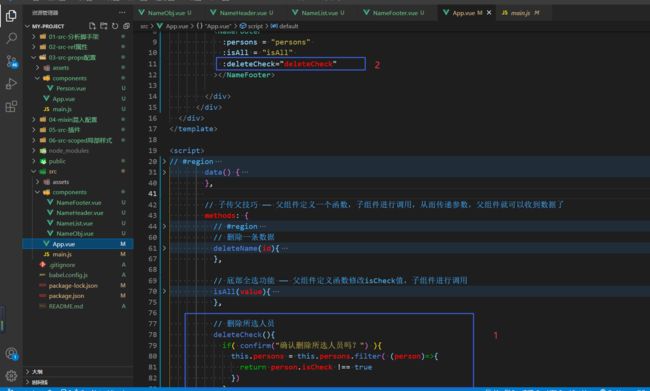The image size is (650, 391).
Task: Click the 'script' breadcrumb segment
Action: (255, 26)
